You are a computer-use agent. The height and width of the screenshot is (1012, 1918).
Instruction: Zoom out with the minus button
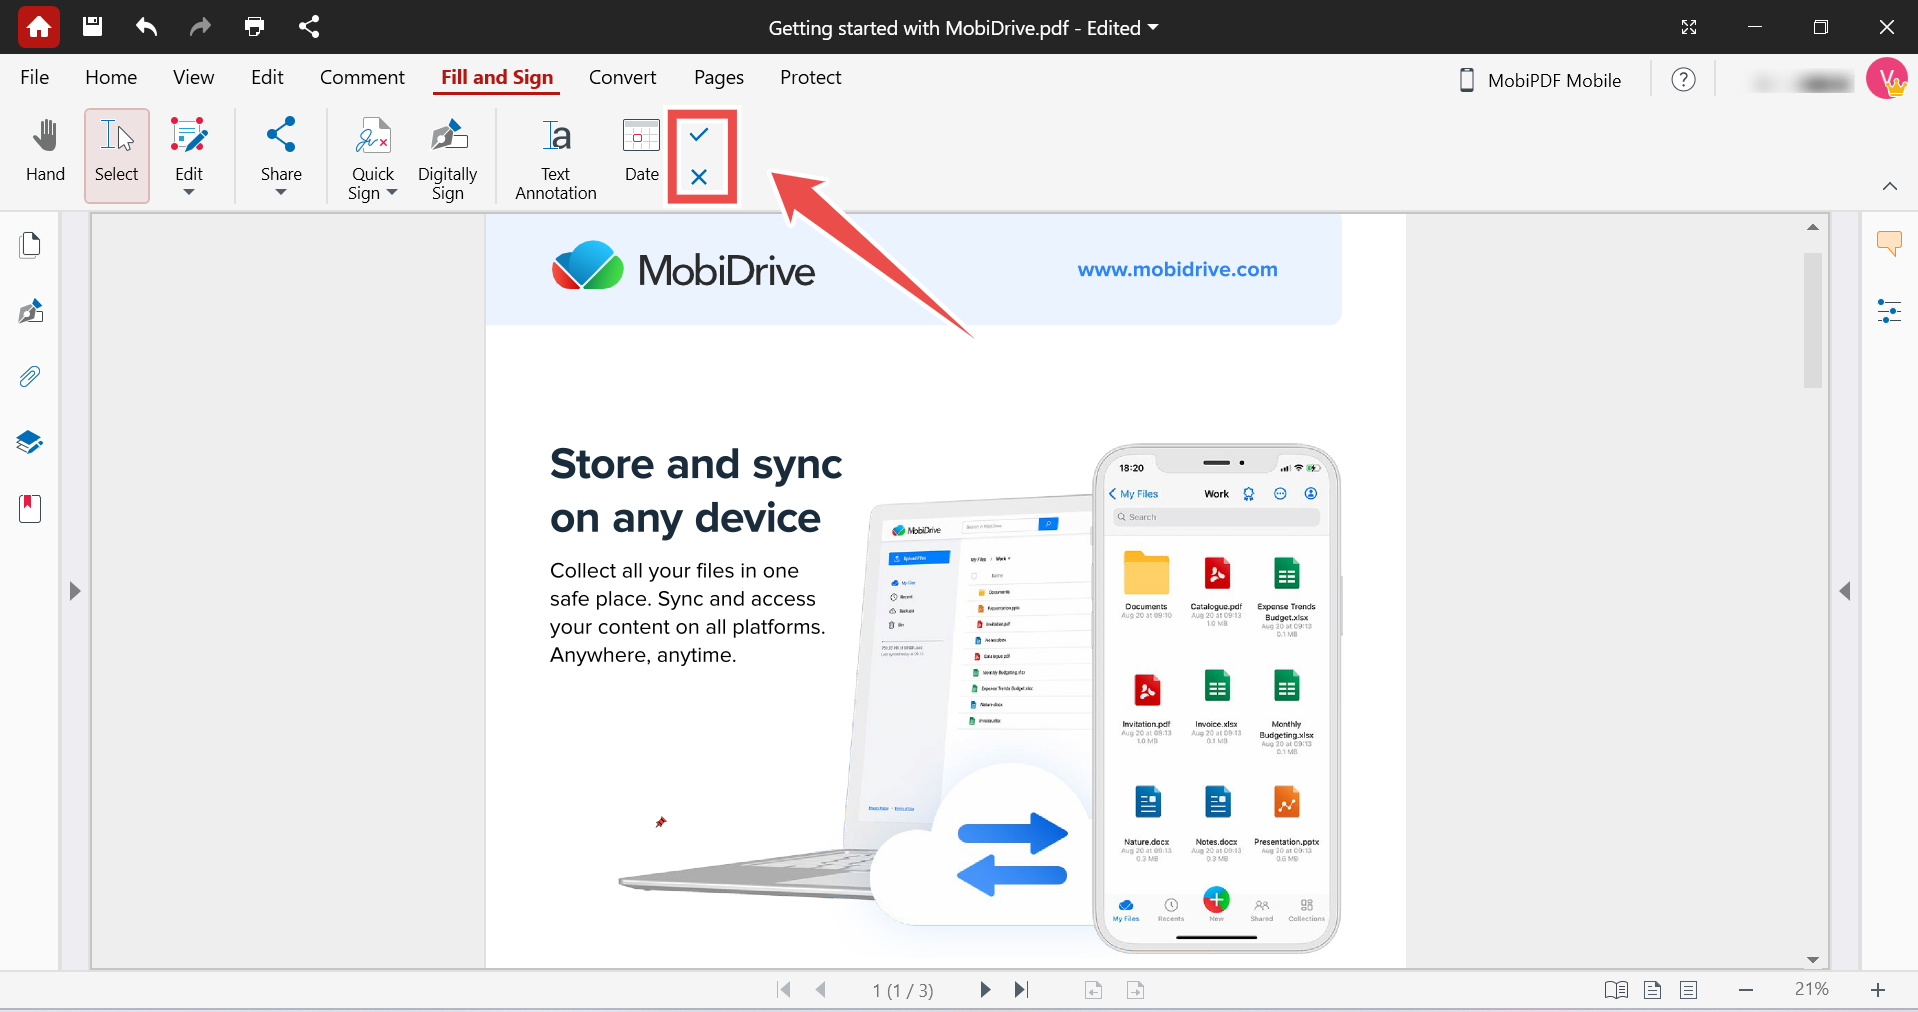click(x=1746, y=990)
